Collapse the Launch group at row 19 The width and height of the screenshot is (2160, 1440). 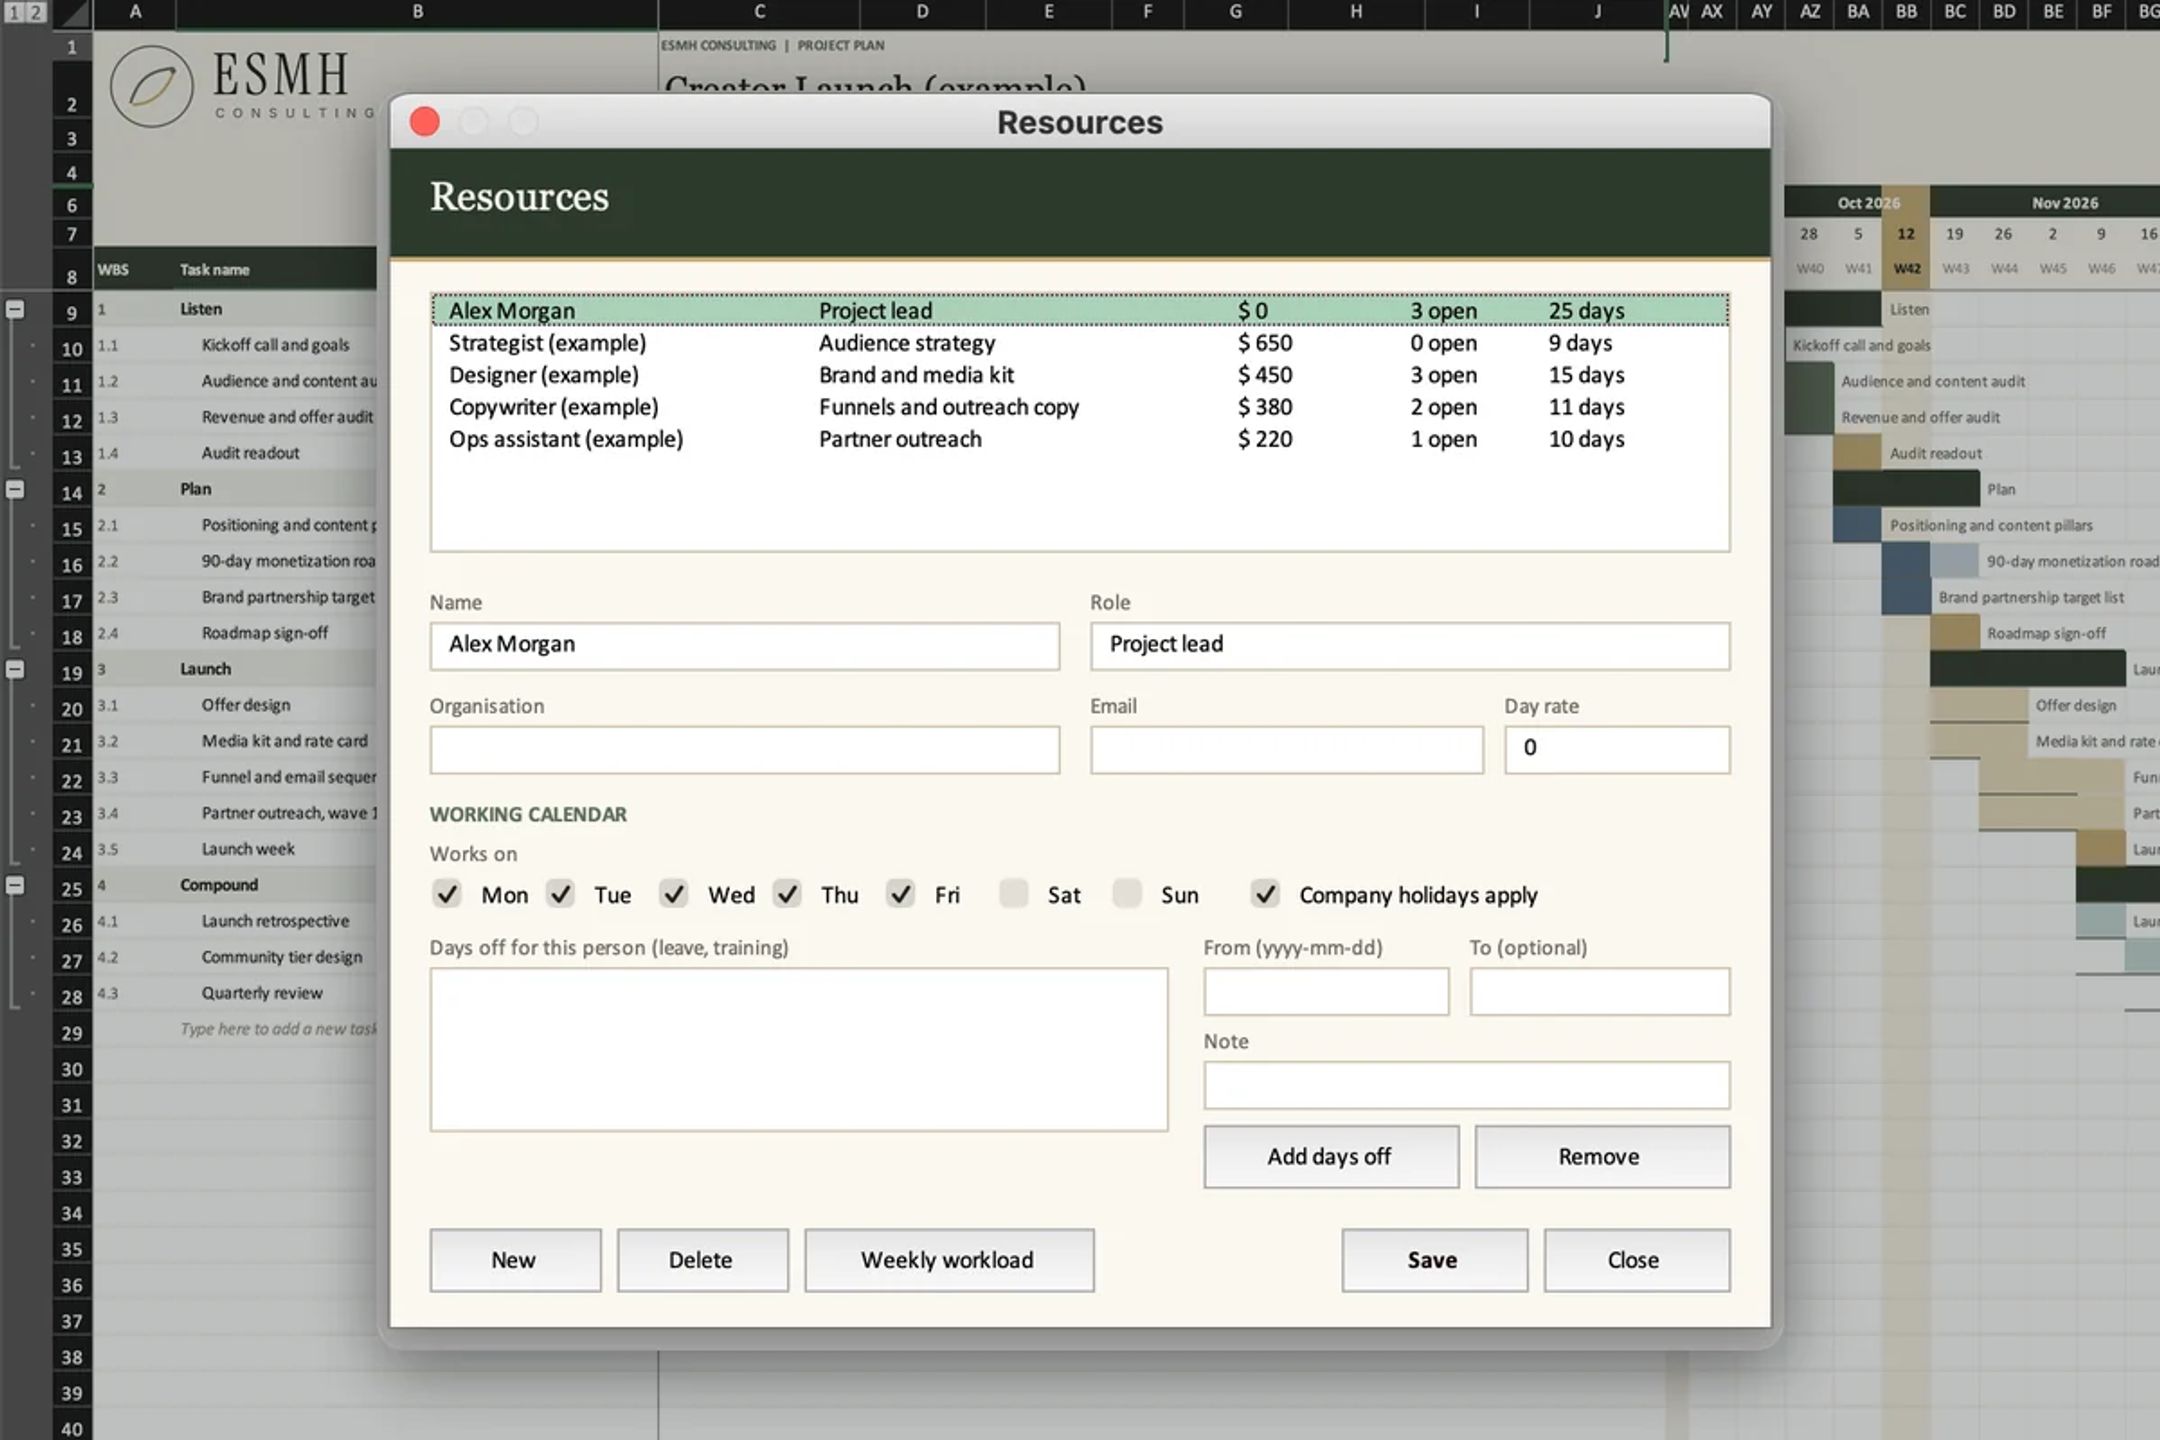point(15,669)
